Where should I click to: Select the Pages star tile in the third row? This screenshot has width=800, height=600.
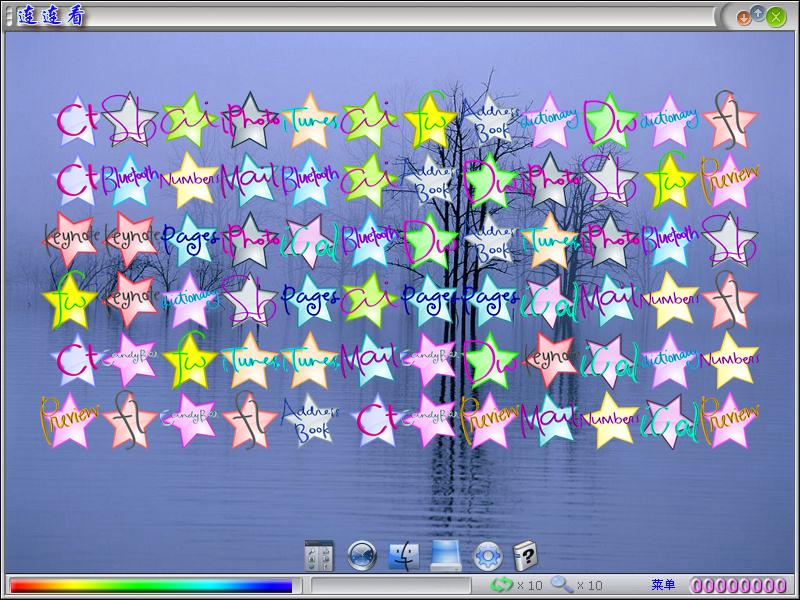point(190,240)
